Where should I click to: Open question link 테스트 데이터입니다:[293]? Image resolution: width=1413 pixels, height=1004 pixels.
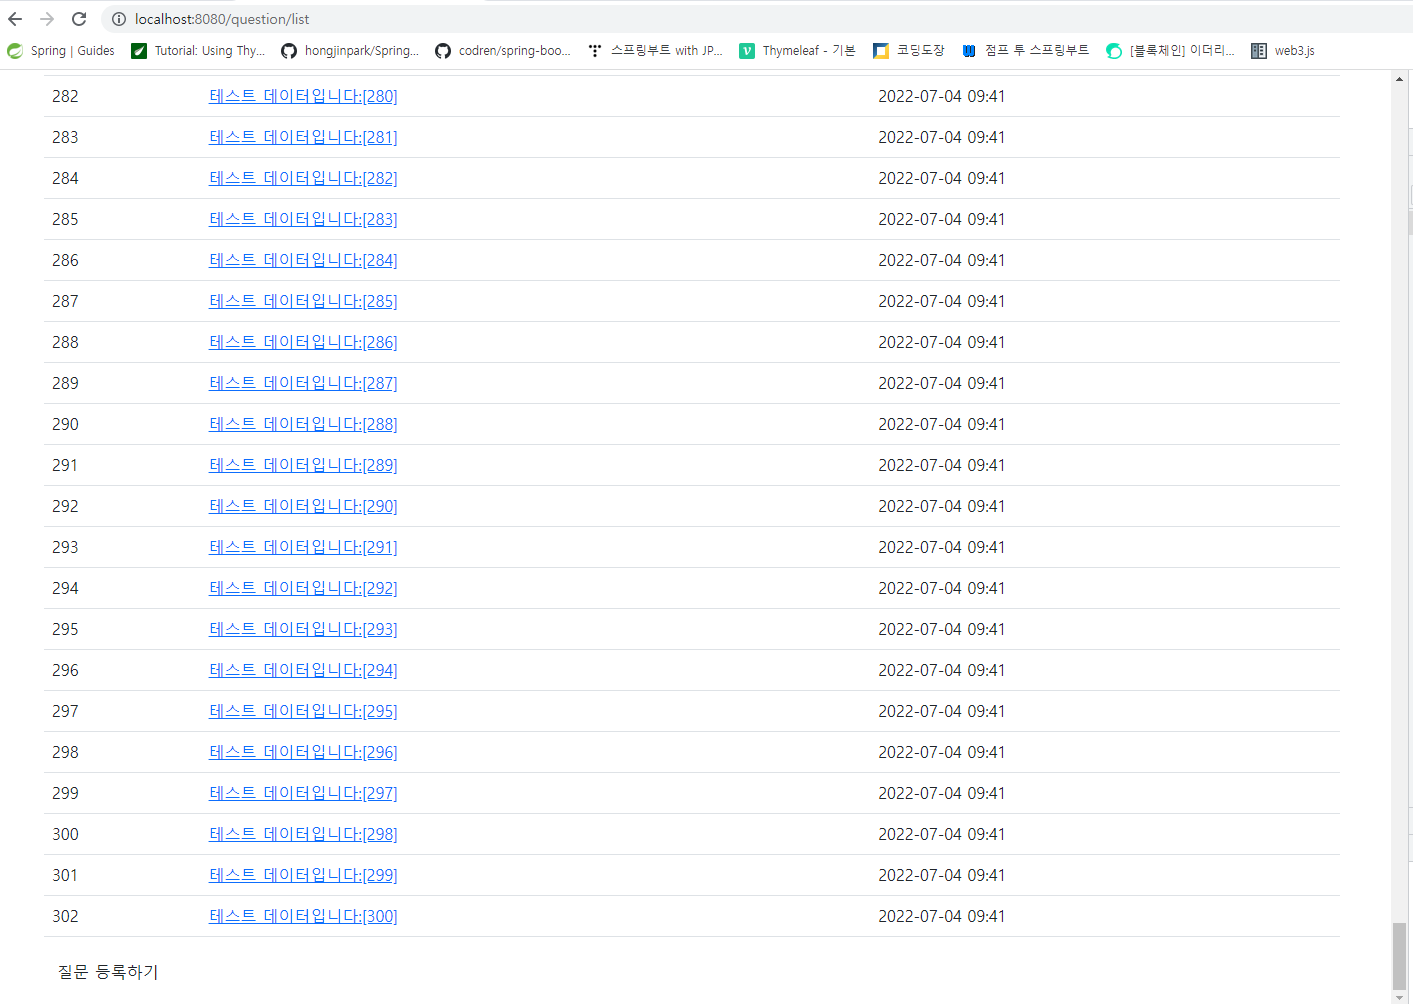point(303,629)
